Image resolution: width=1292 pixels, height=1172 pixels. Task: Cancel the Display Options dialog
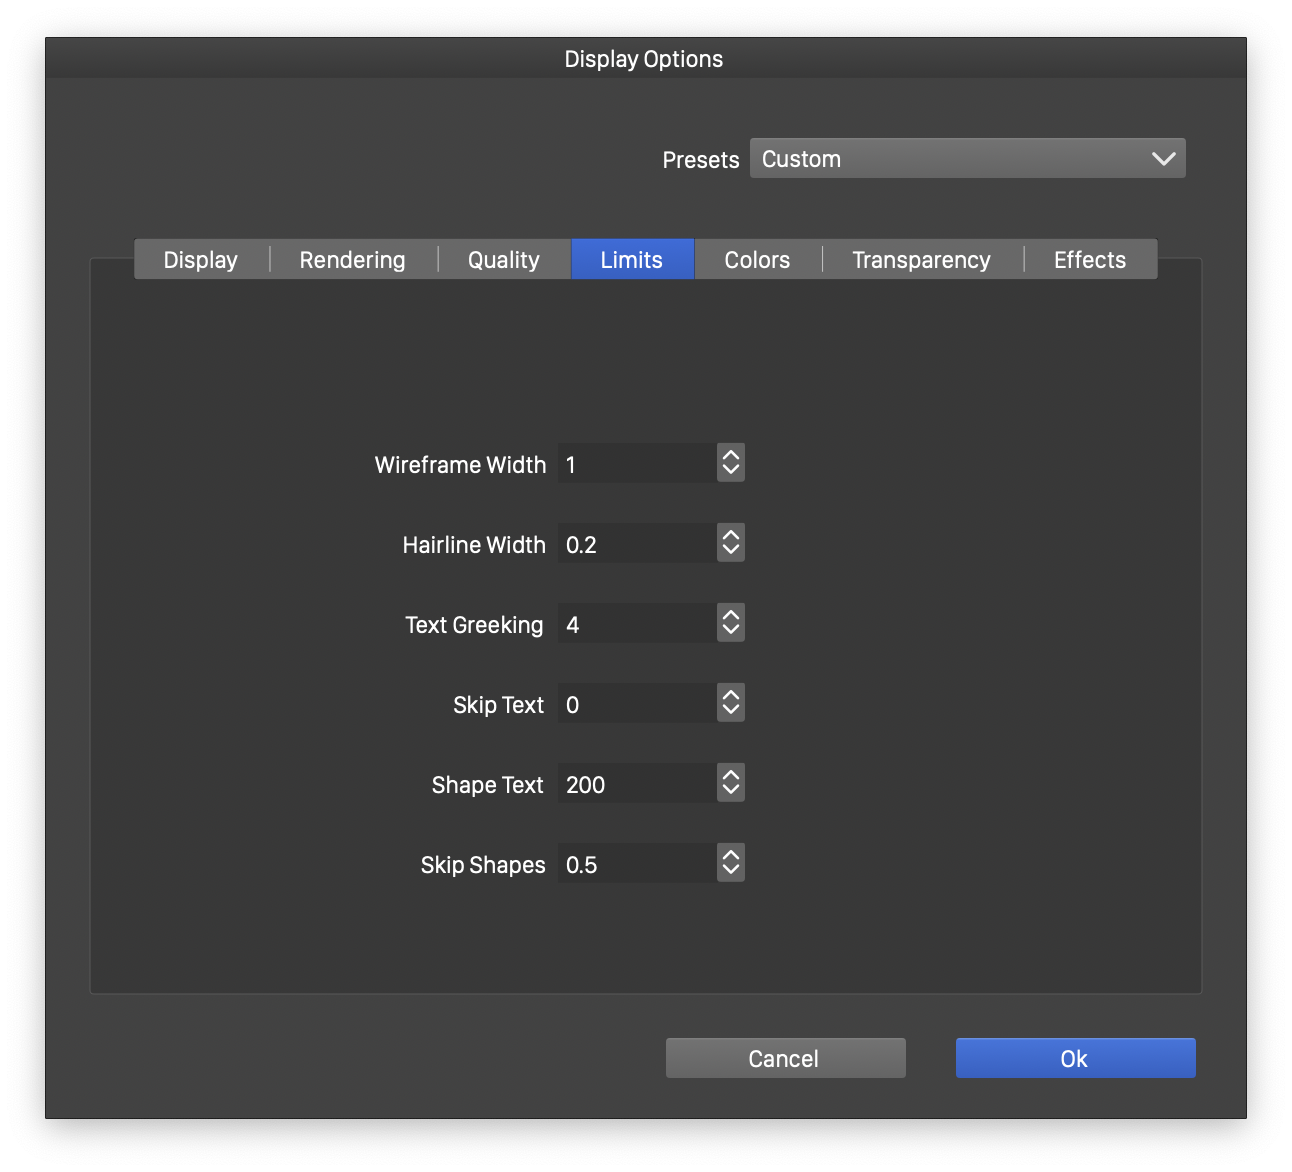click(x=785, y=1058)
